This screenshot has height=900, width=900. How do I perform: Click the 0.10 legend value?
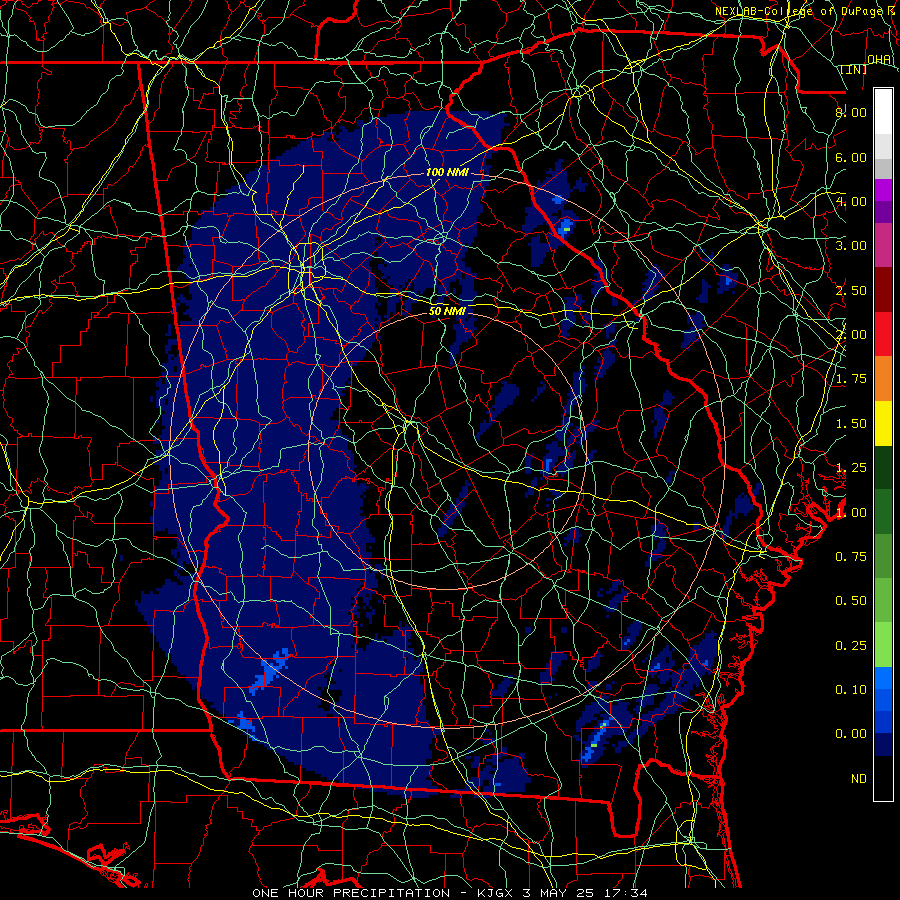click(851, 690)
